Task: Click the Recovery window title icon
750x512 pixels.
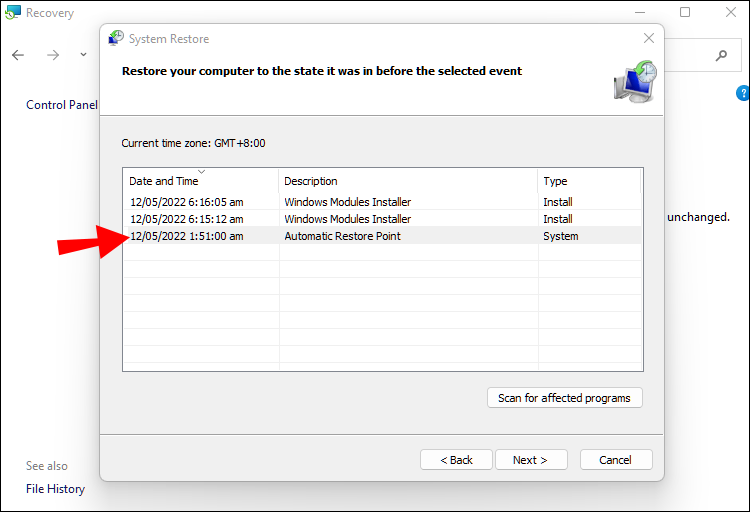Action: [x=12, y=13]
